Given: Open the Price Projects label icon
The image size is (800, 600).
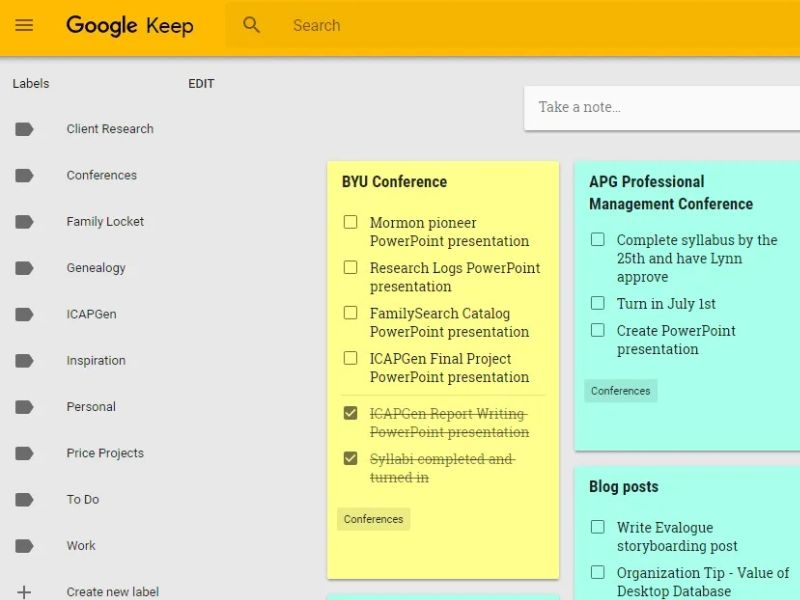Looking at the screenshot, I should point(25,453).
